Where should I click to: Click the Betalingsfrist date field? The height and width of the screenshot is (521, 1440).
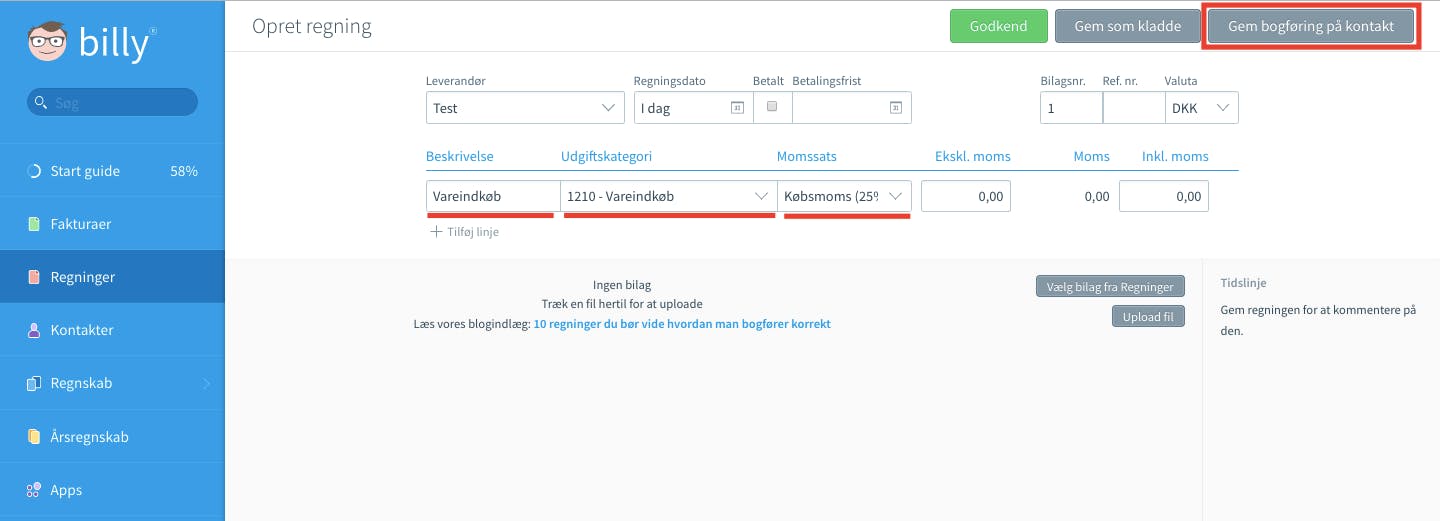tap(851, 108)
